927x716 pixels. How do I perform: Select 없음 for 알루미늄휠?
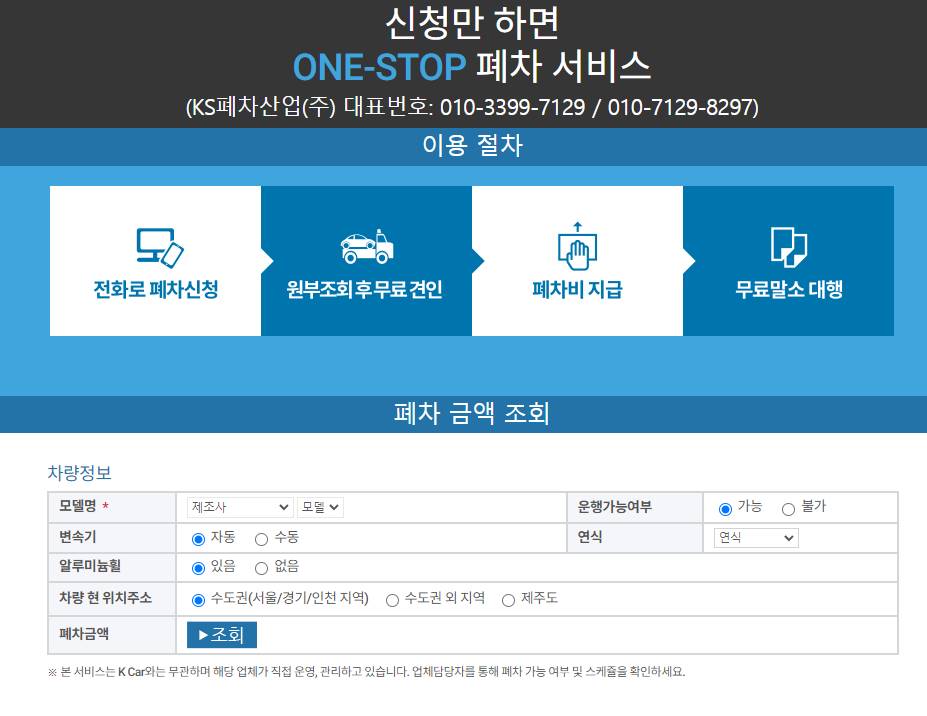click(x=261, y=568)
